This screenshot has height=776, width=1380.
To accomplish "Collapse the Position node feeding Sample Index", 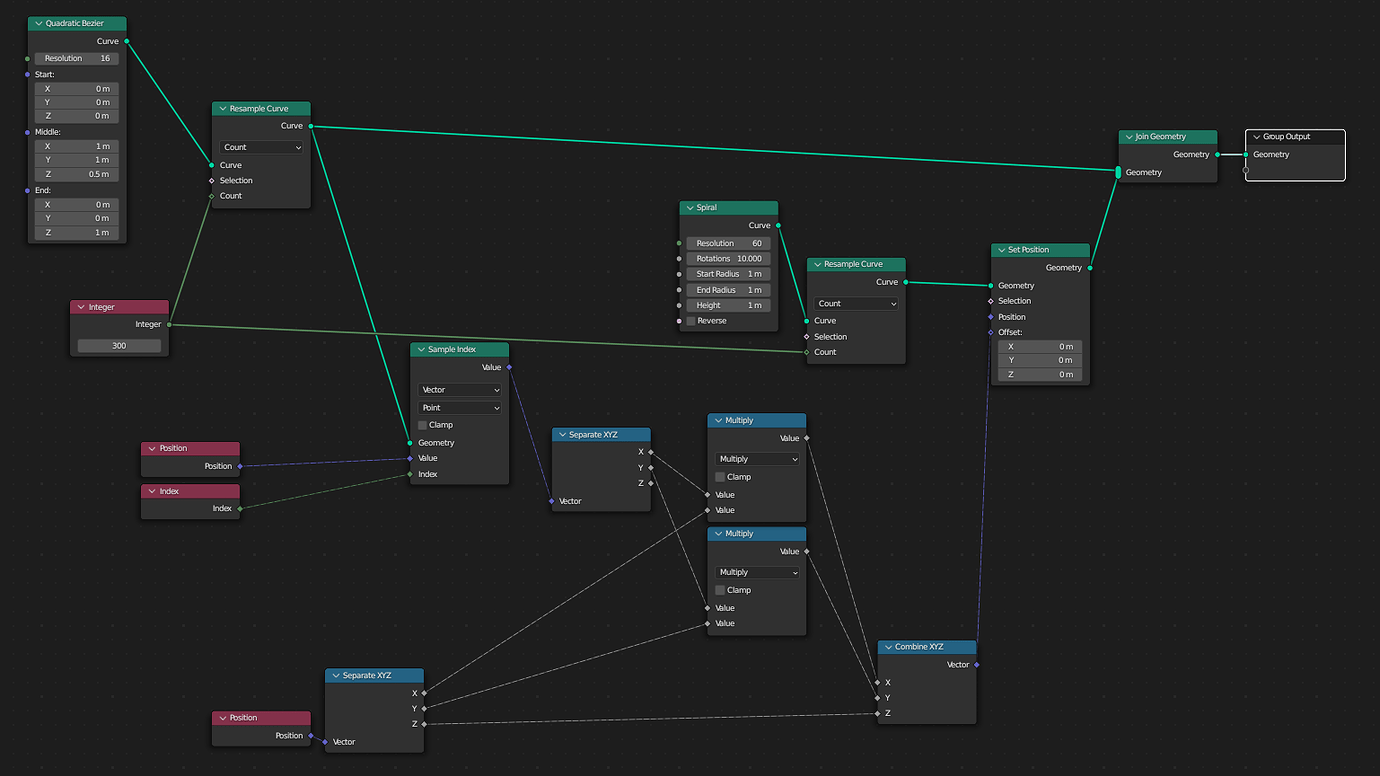I will tap(152, 448).
